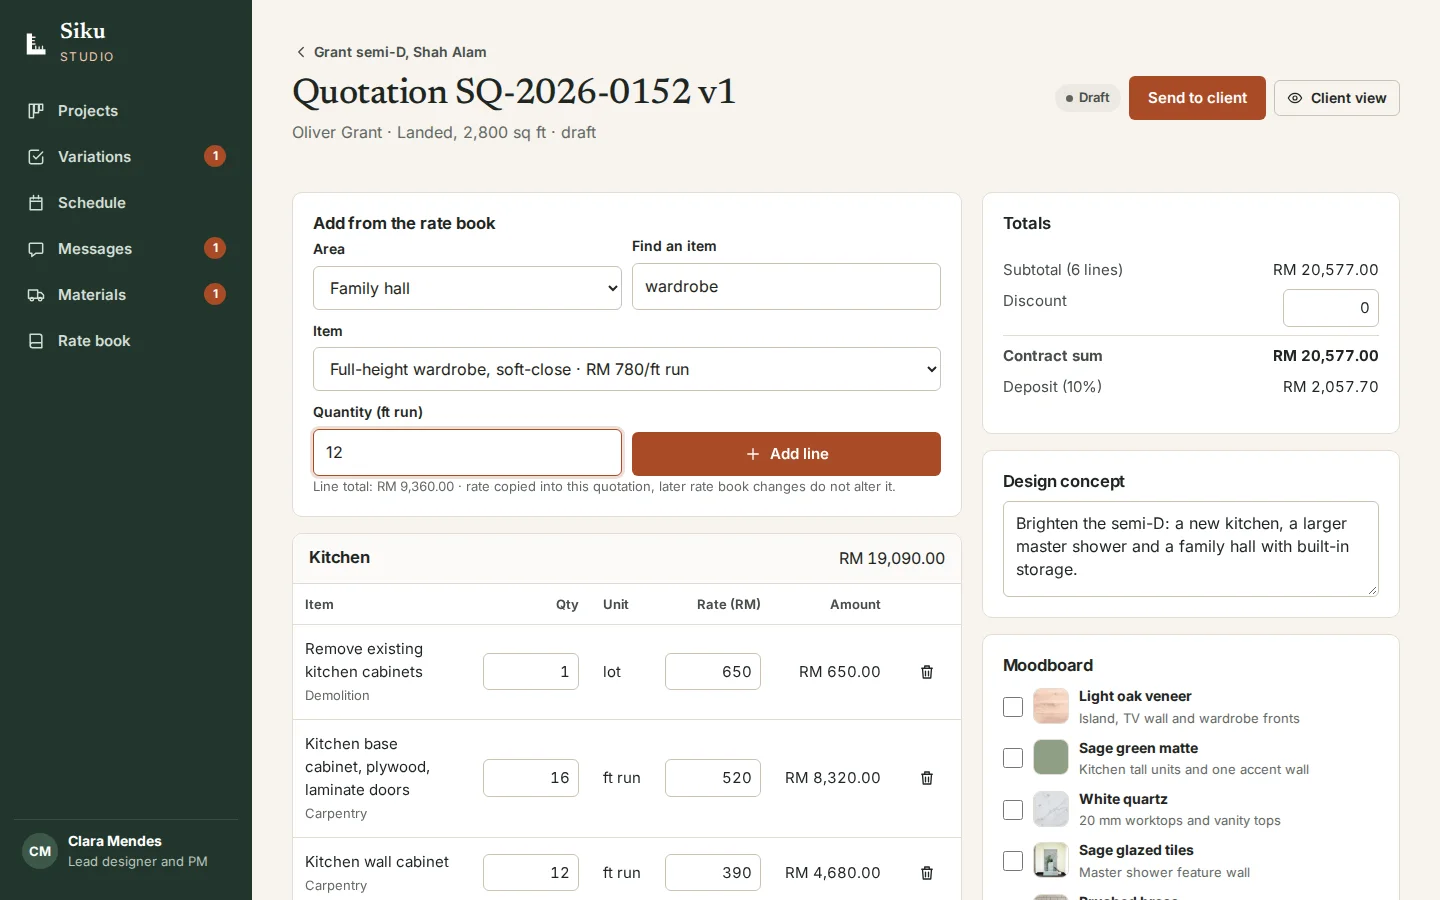1440x900 pixels.
Task: Open the Messages page
Action: point(126,249)
